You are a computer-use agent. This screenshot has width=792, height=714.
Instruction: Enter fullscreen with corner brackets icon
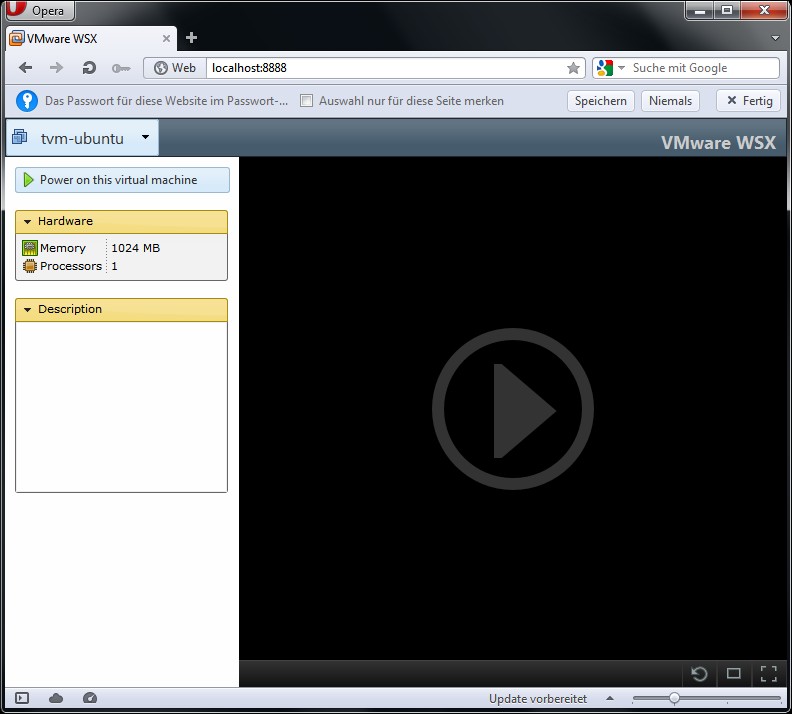point(769,674)
